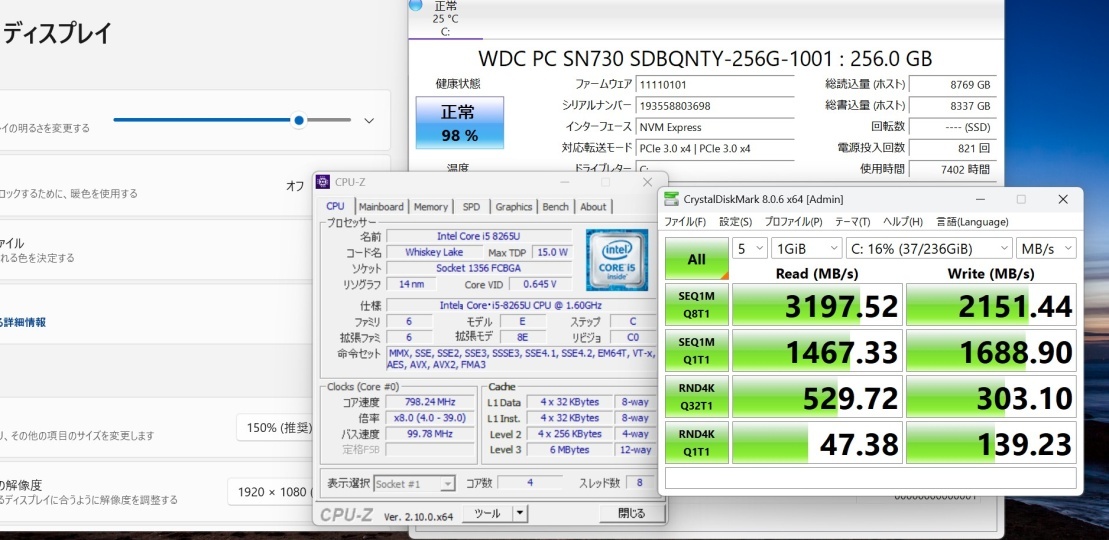
Task: Switch to the About tab in CPU-Z
Action: [x=593, y=207]
